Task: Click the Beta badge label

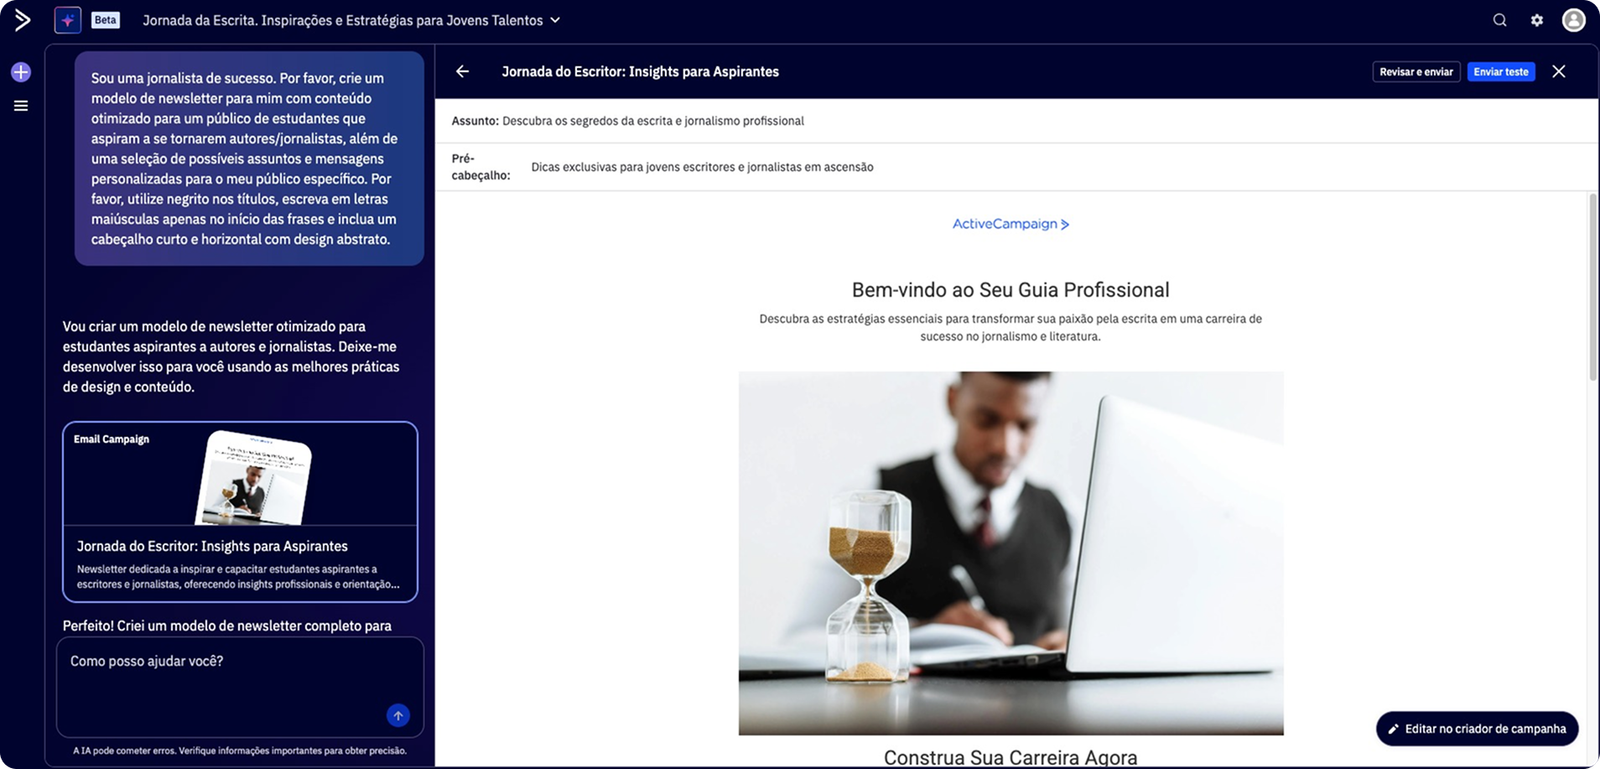Action: coord(105,20)
